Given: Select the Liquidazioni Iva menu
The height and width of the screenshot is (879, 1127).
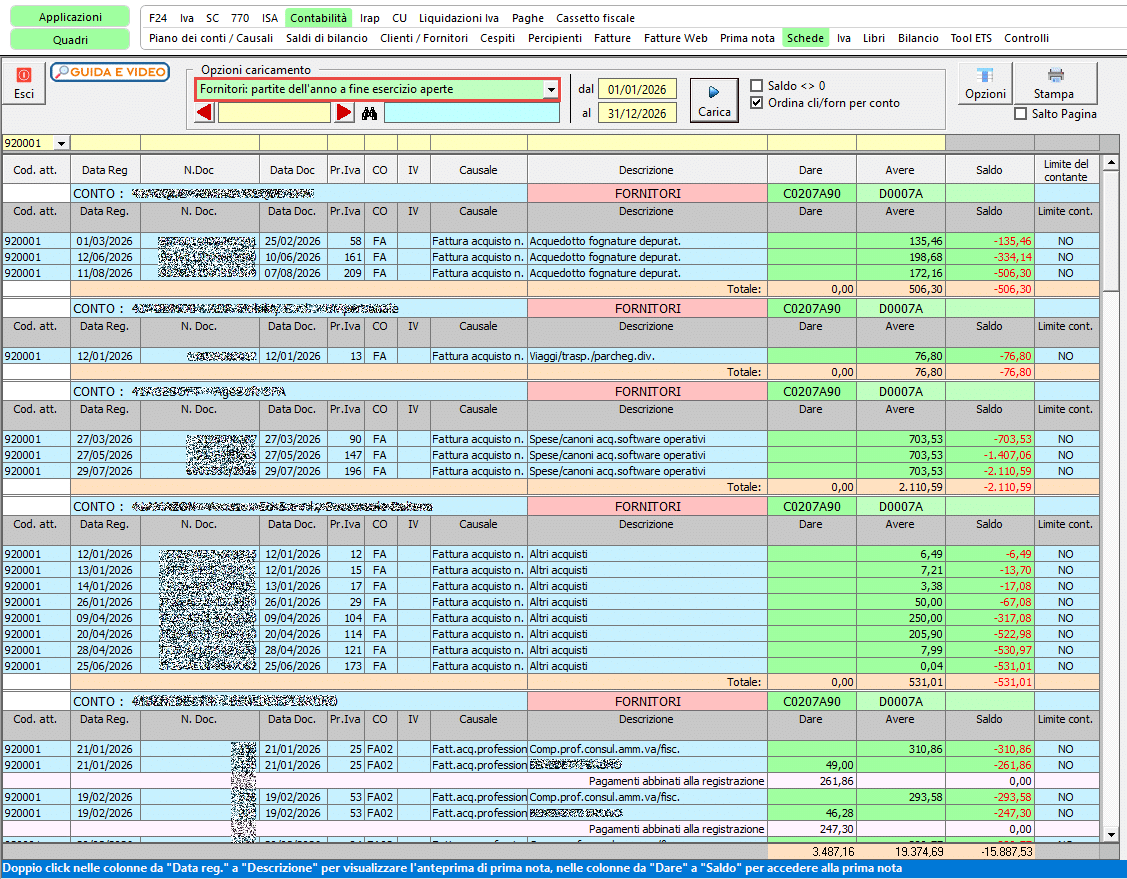Looking at the screenshot, I should [x=459, y=18].
